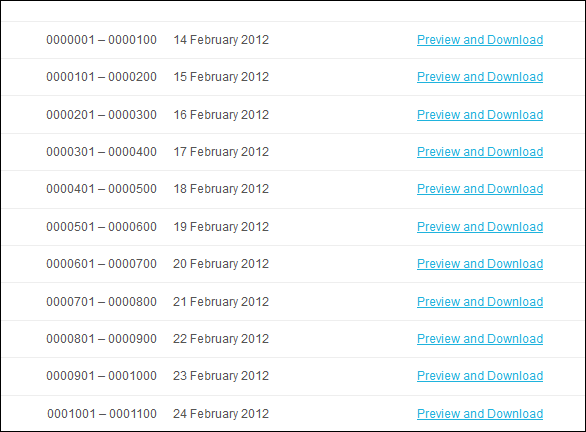Viewport: 586px width, 432px height.
Task: Open Preview and Download for 23 February 2012
Action: point(480,376)
